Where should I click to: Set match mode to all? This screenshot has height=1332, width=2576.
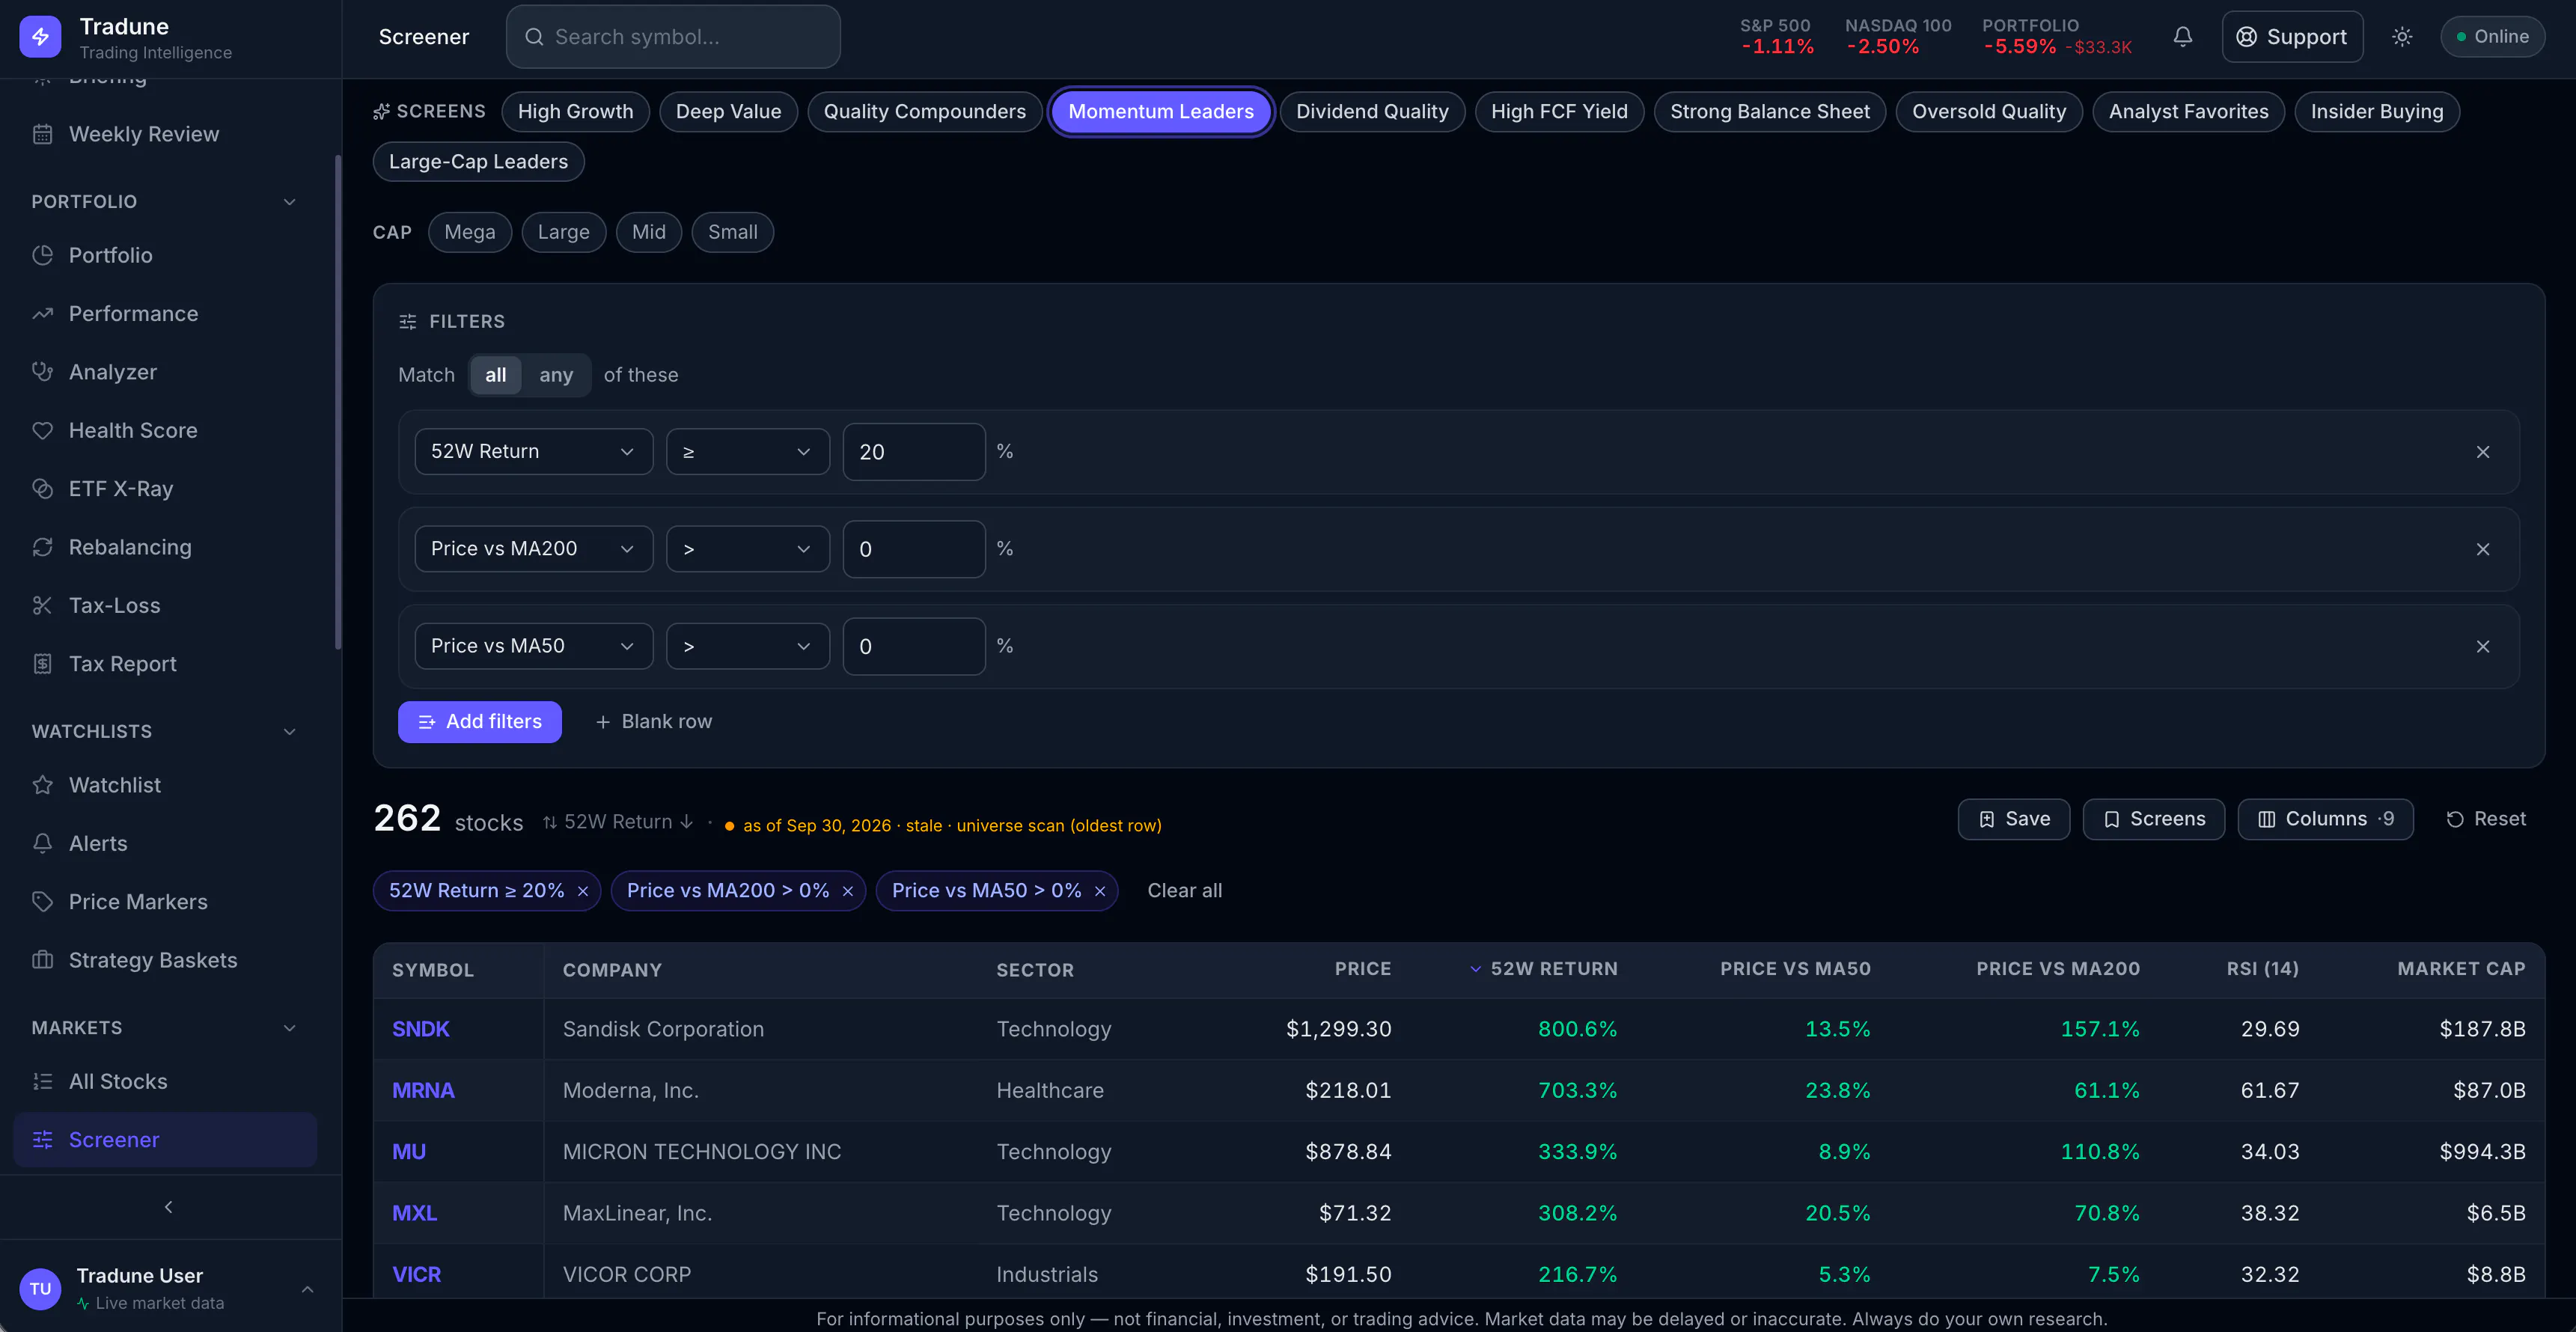click(x=496, y=375)
